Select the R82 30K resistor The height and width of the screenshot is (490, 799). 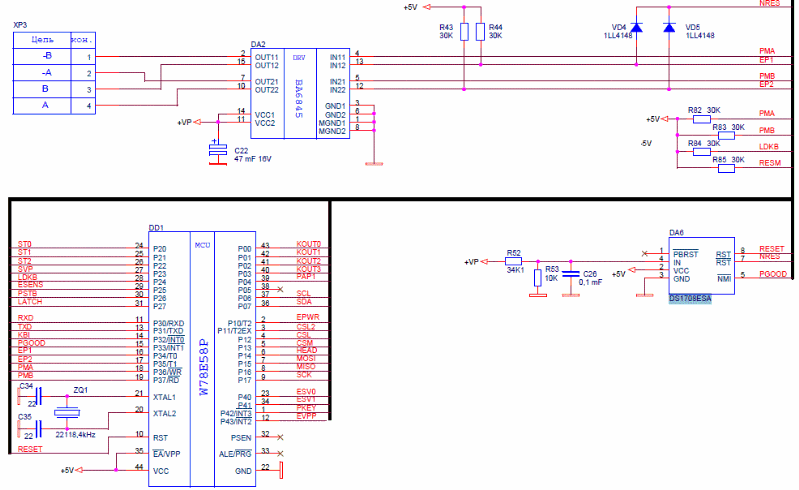695,118
